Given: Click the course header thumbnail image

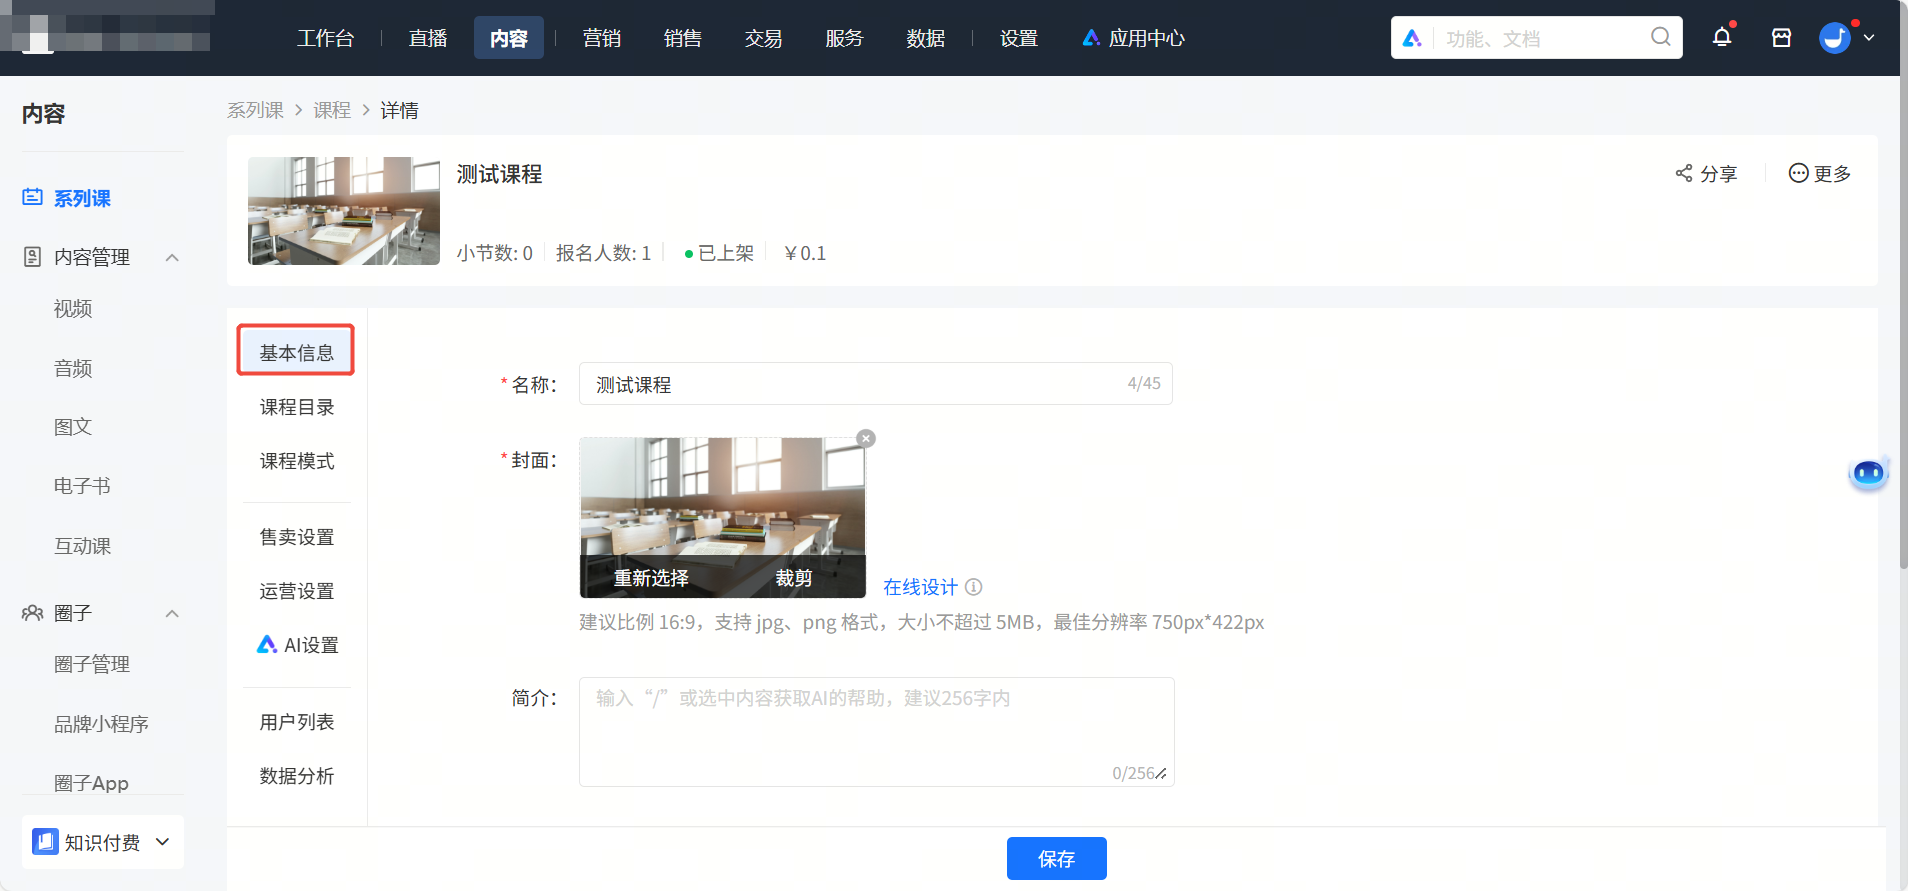Looking at the screenshot, I should [344, 211].
